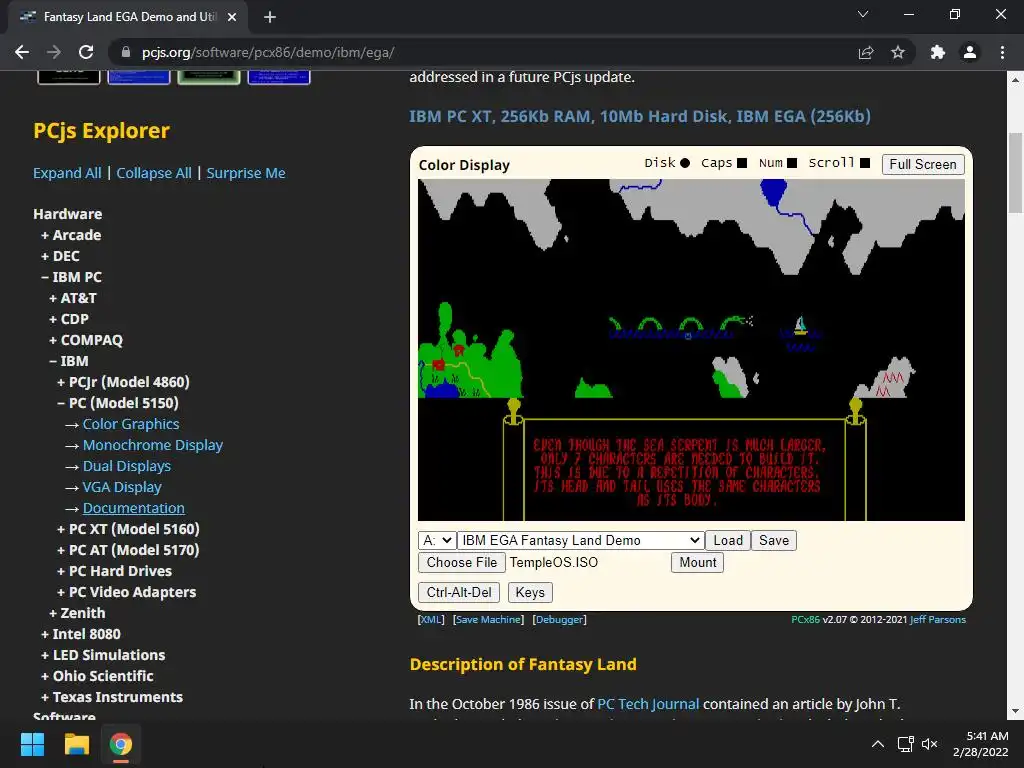Click inside the emulated Color Display screen
The width and height of the screenshot is (1024, 768).
691,349
